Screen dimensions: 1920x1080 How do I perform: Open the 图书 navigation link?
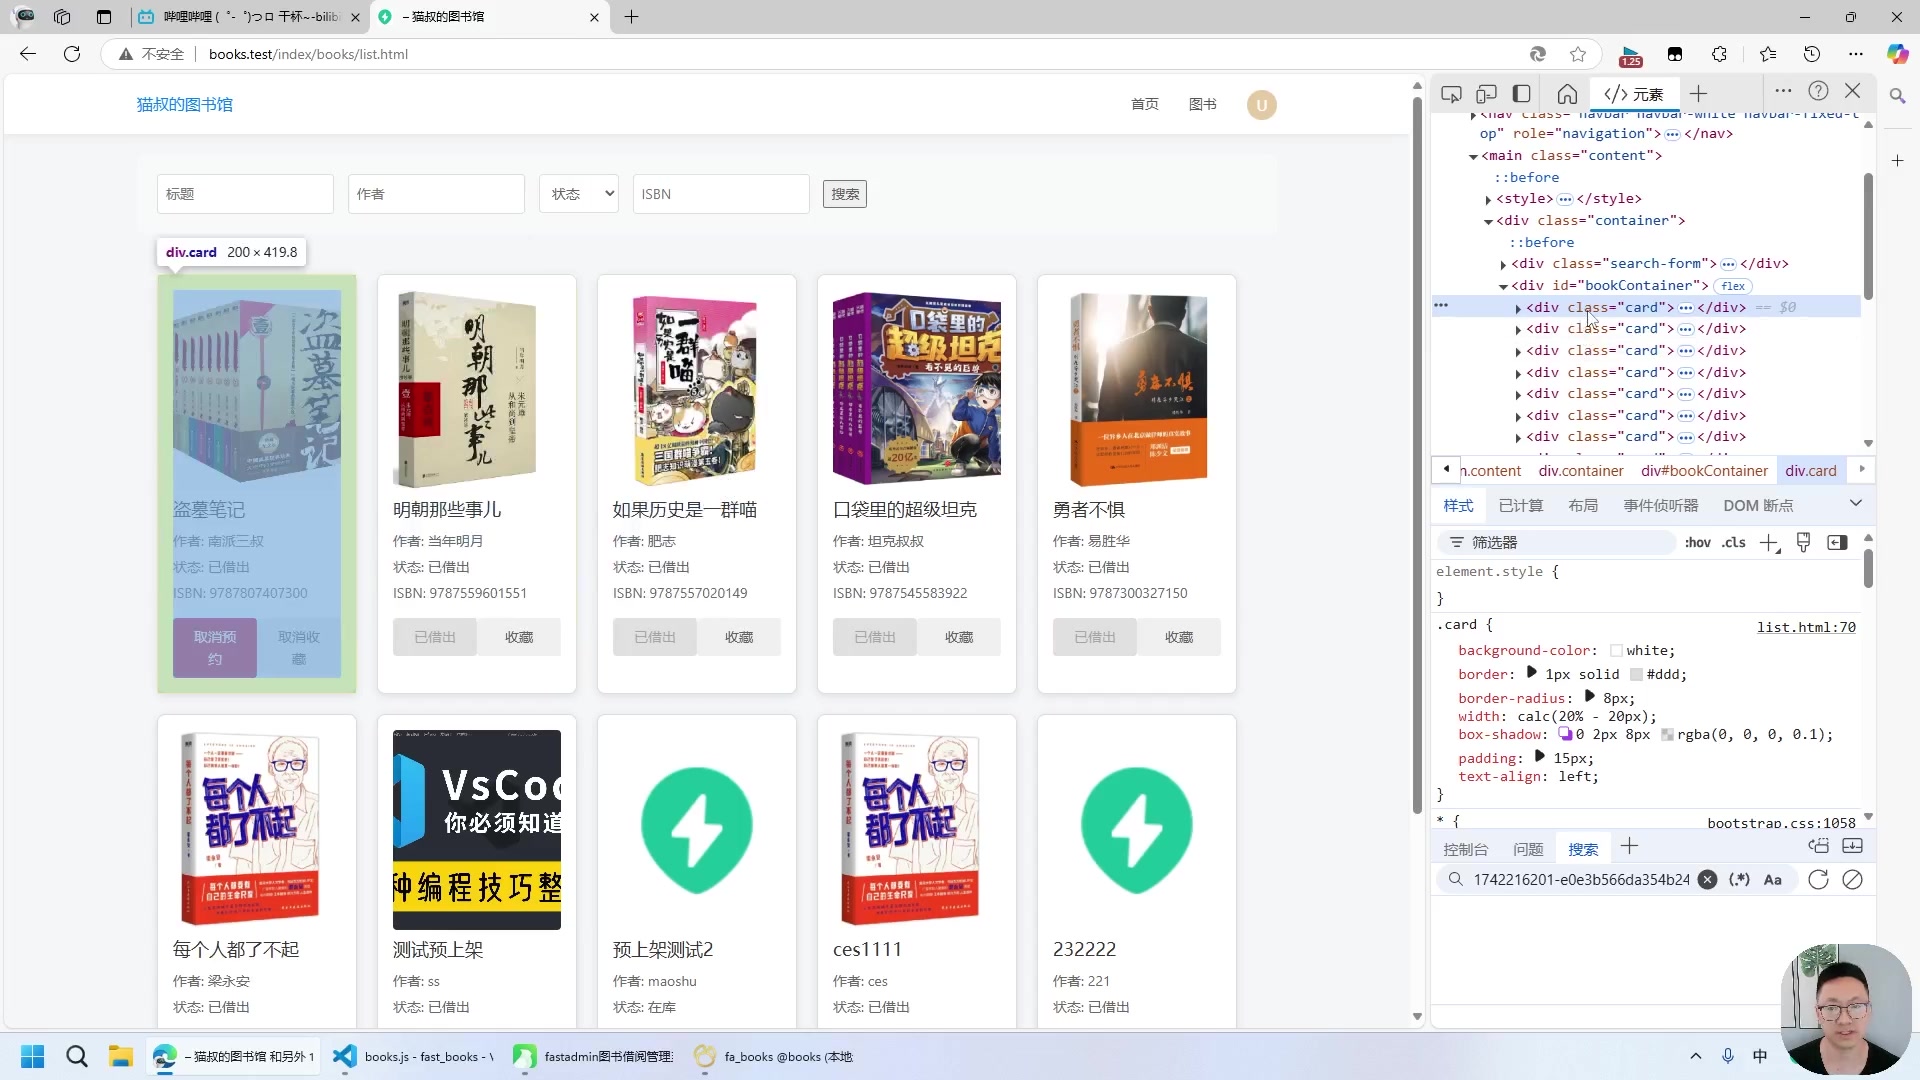click(1202, 104)
